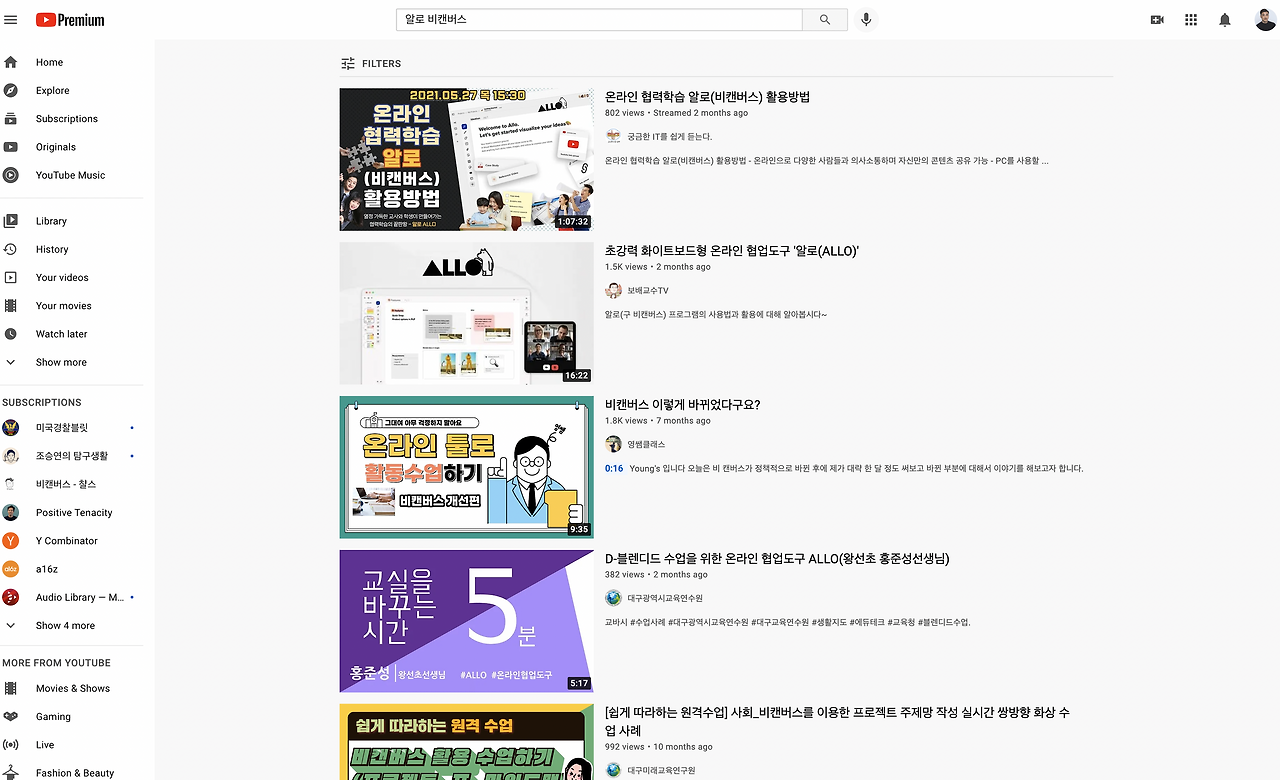Click the Live broadcast icon
1280x780 pixels.
(11, 745)
